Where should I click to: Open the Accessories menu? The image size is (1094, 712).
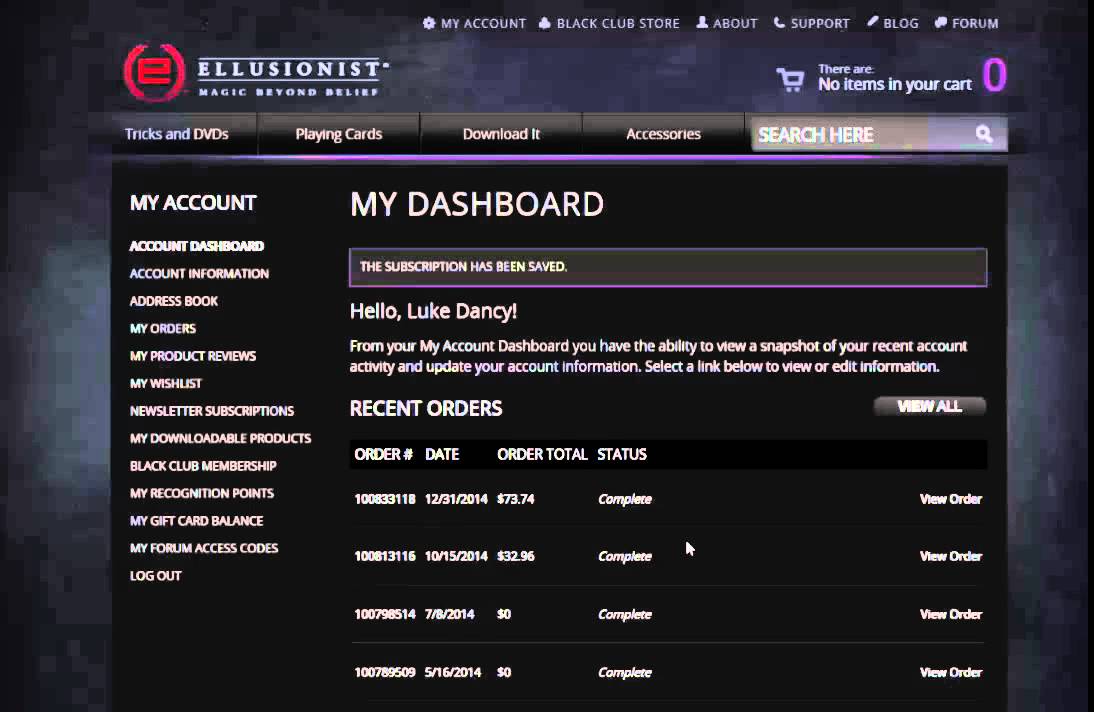click(663, 134)
